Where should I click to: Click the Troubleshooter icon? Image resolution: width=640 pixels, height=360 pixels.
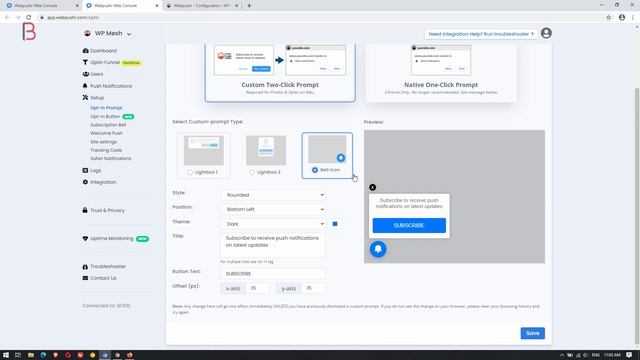click(x=85, y=267)
